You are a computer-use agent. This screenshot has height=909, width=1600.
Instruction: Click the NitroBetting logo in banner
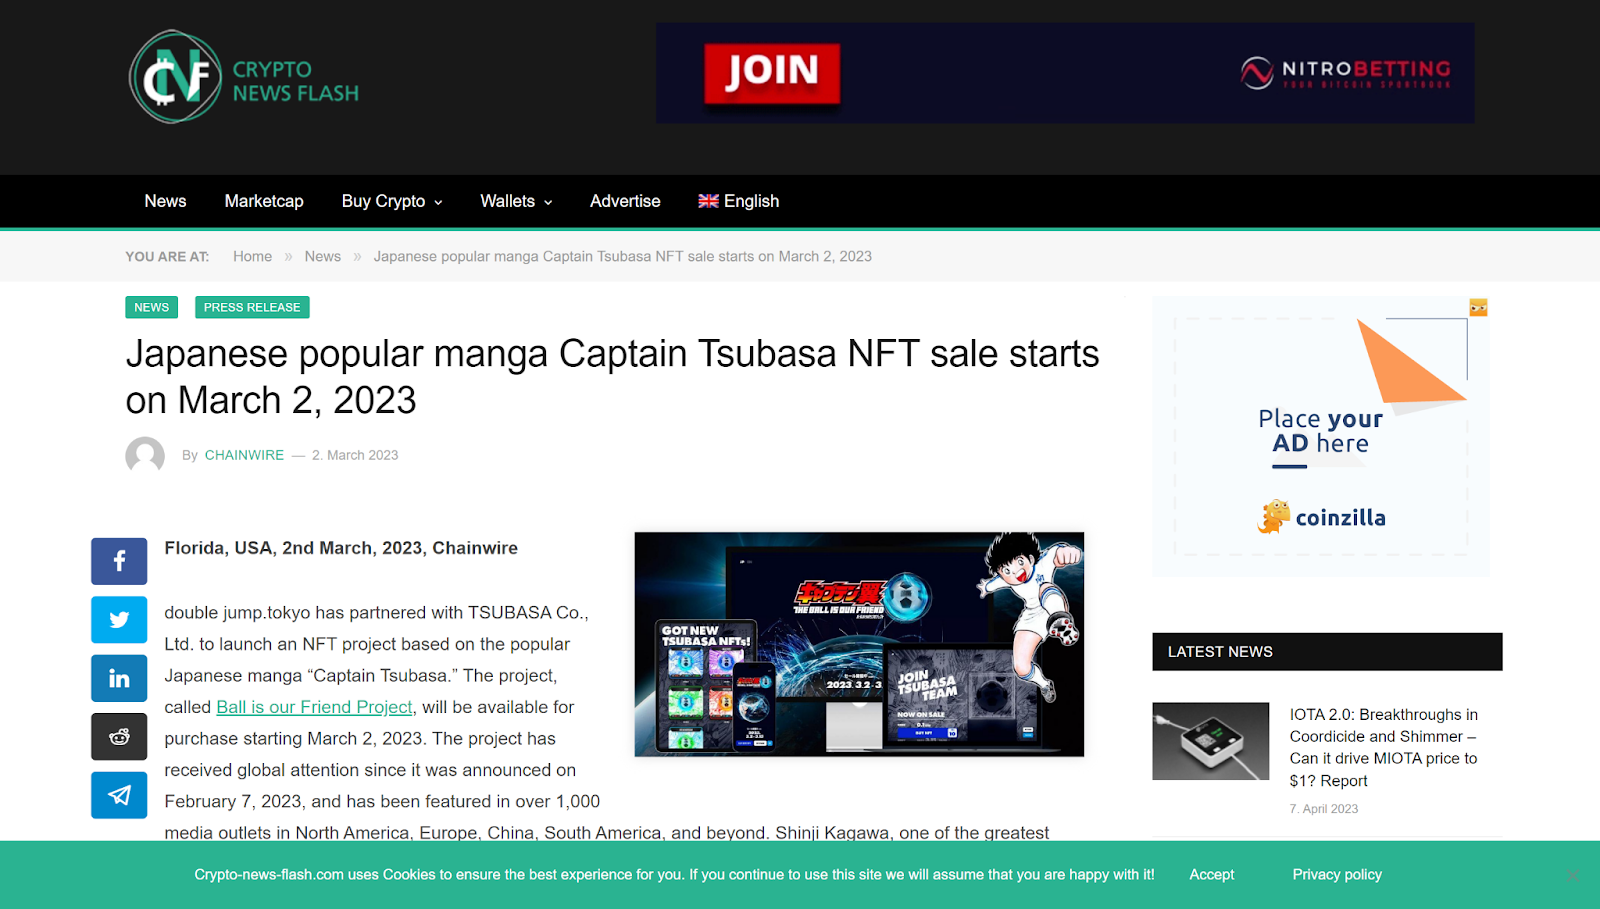1345,73
